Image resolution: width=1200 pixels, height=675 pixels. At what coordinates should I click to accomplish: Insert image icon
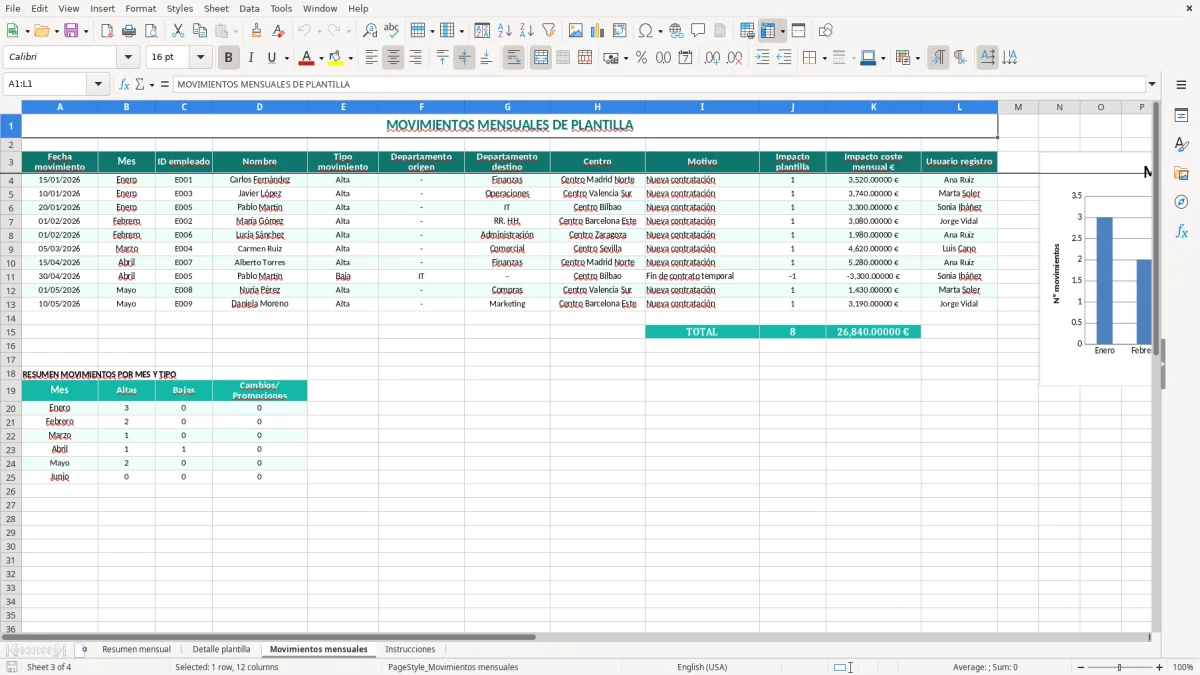coord(576,31)
